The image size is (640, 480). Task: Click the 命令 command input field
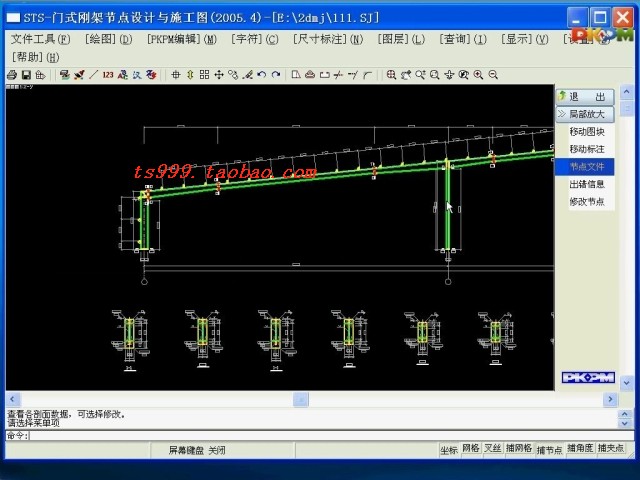click(331, 436)
